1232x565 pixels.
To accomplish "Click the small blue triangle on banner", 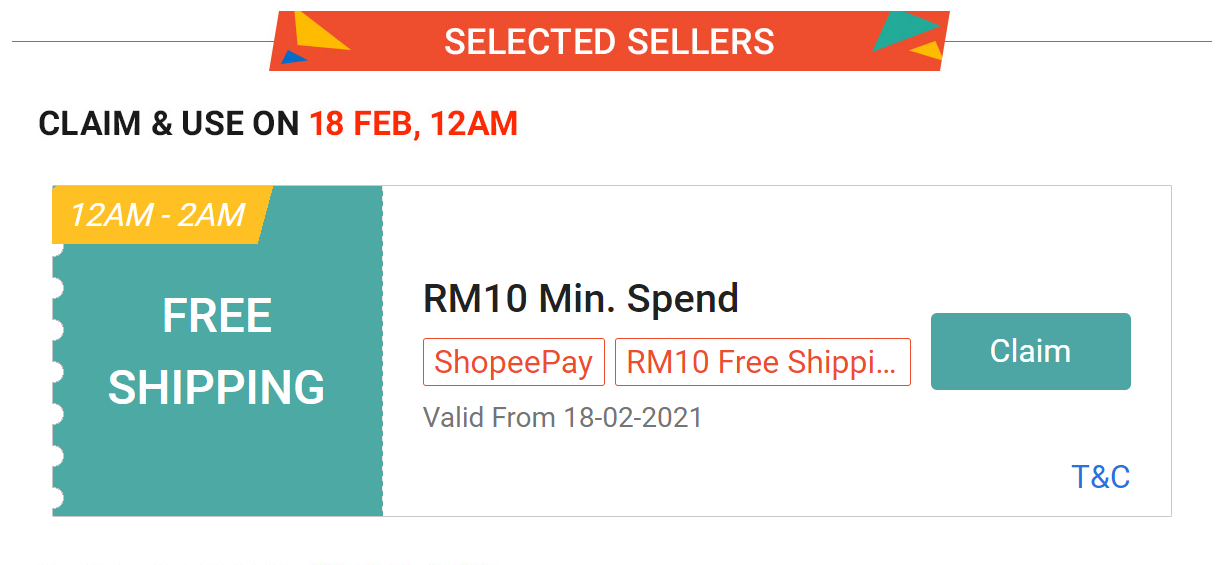I will (293, 57).
